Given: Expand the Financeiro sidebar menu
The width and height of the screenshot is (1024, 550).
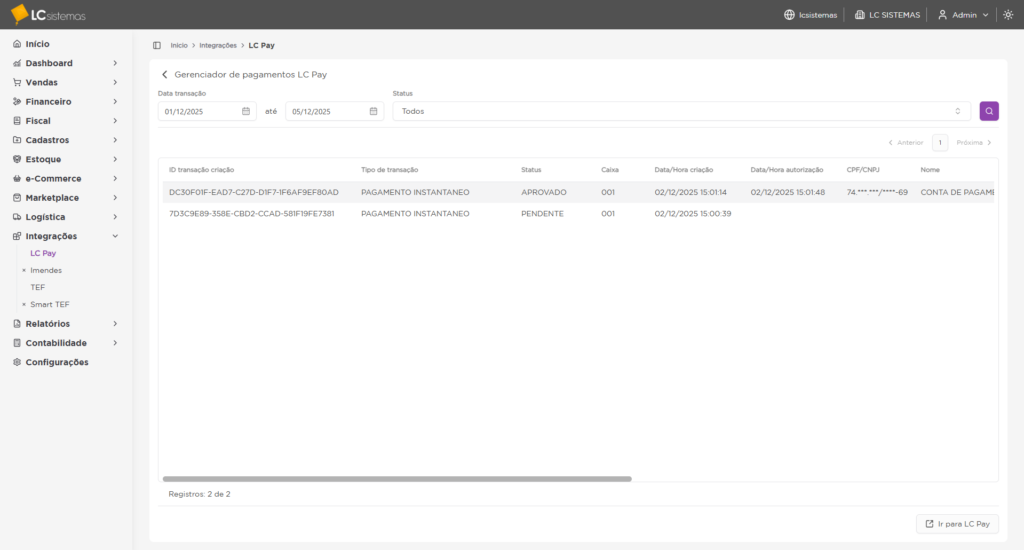Looking at the screenshot, I should 66,102.
